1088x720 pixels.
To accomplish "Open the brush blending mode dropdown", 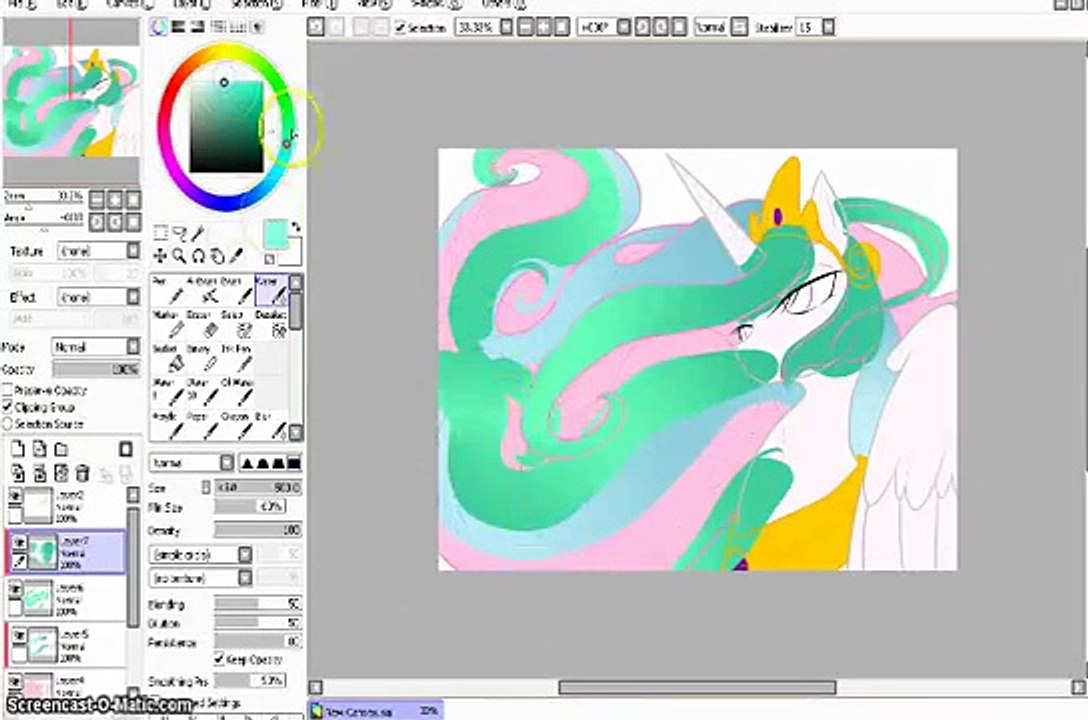I will [192, 463].
